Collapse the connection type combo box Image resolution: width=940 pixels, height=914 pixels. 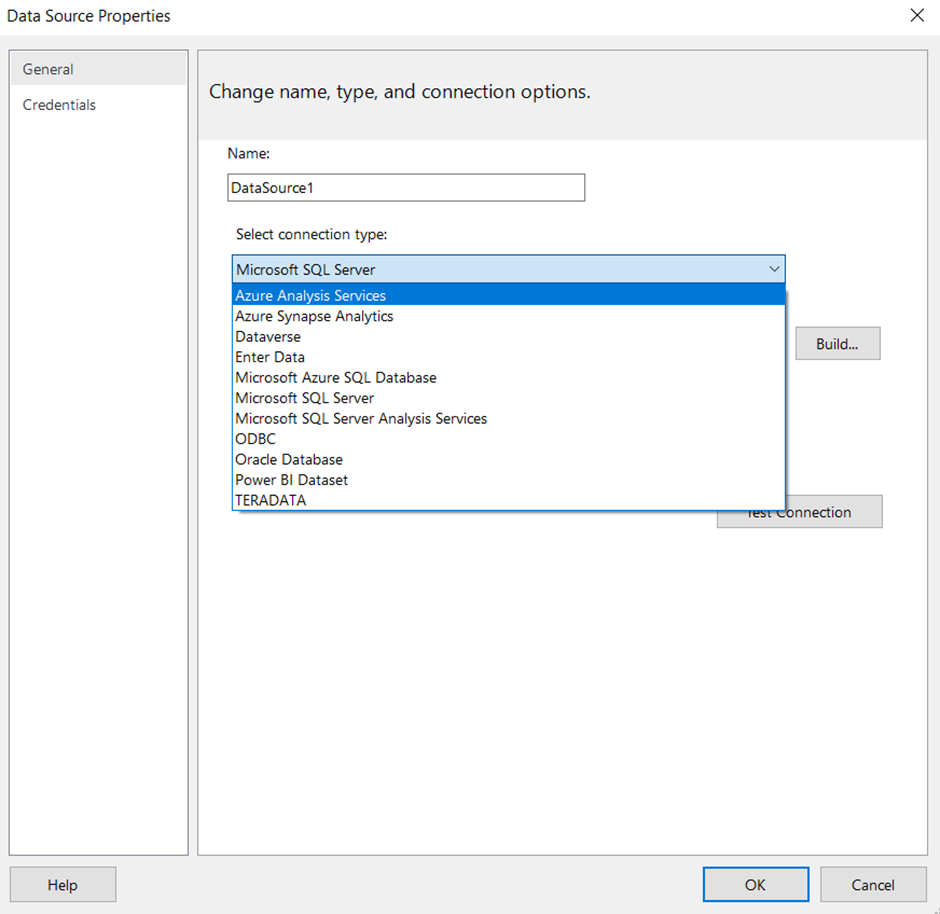[x=774, y=269]
